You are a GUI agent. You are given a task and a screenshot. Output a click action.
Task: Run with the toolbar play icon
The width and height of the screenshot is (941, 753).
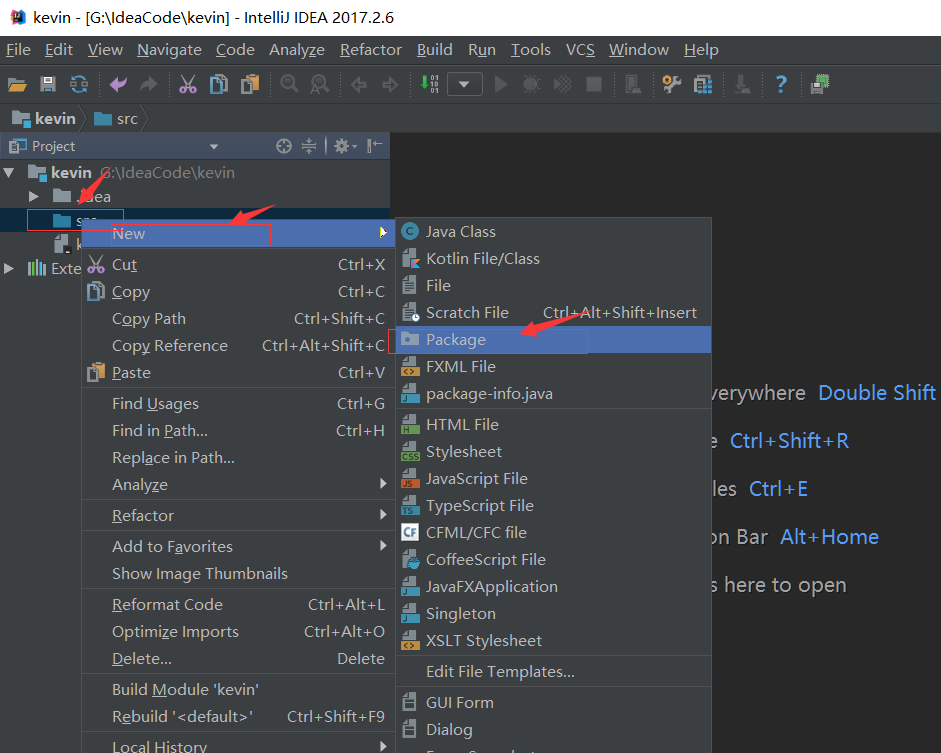(x=501, y=85)
